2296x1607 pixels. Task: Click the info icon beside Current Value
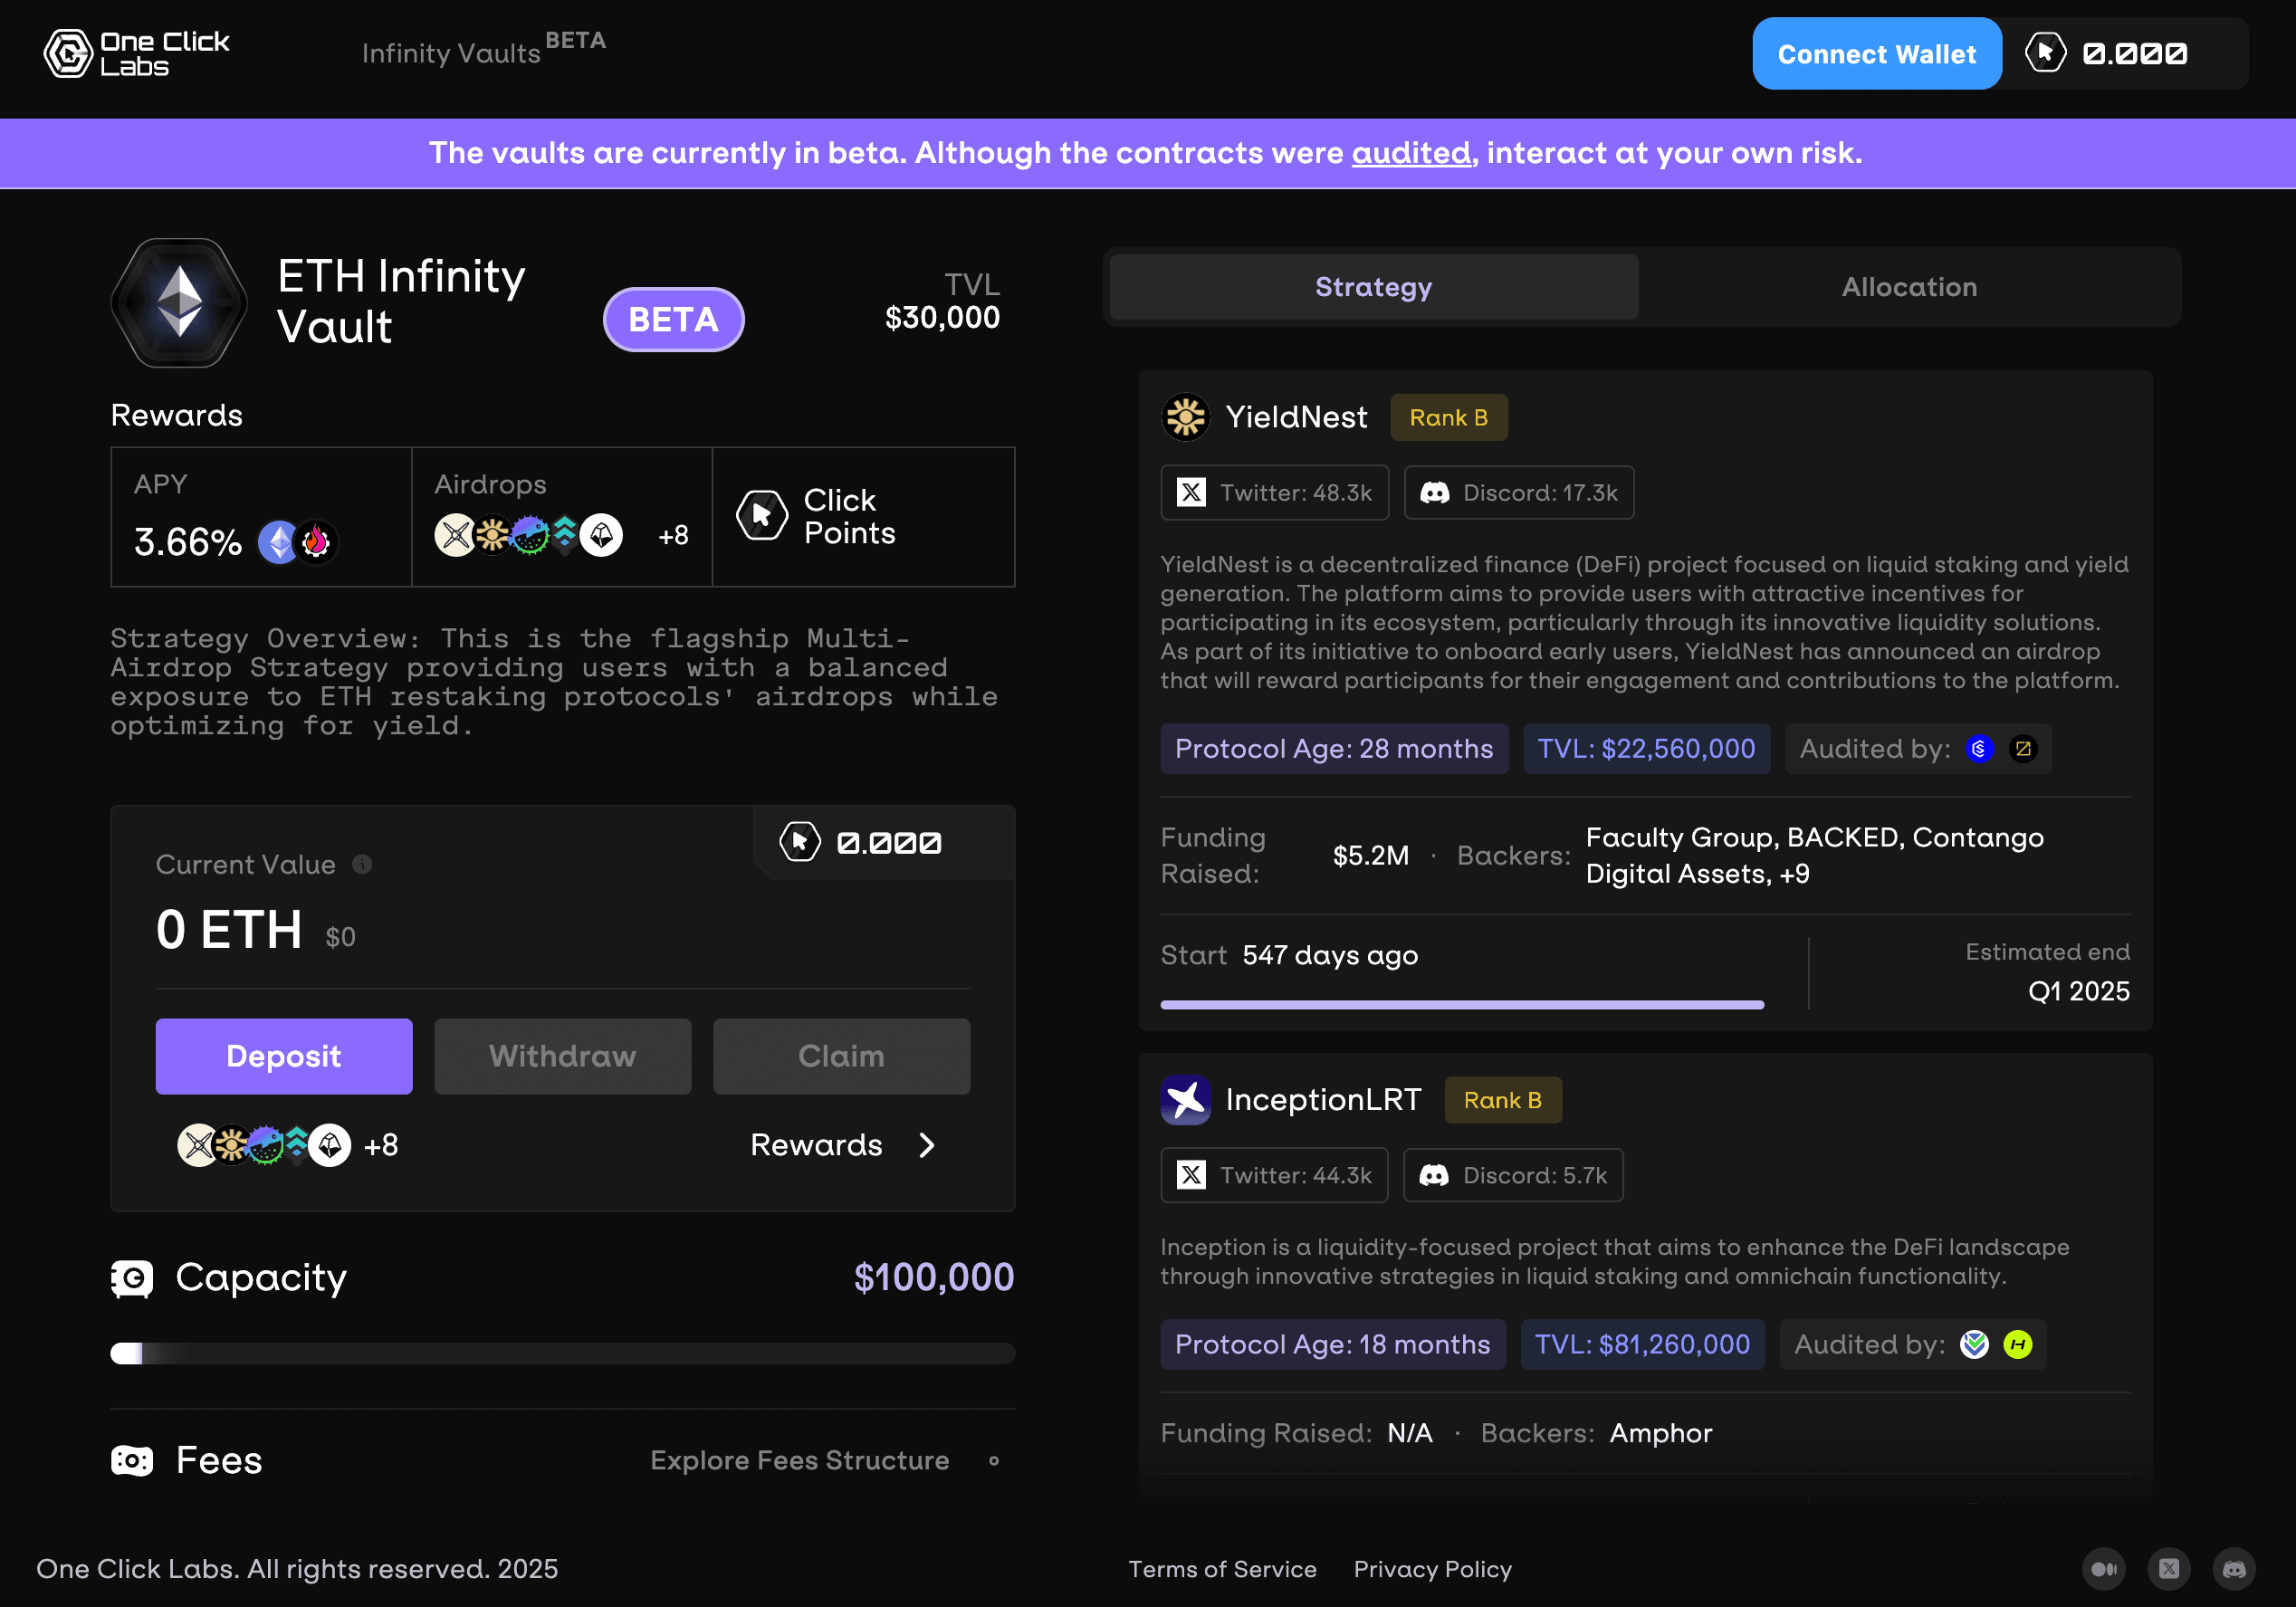(362, 864)
